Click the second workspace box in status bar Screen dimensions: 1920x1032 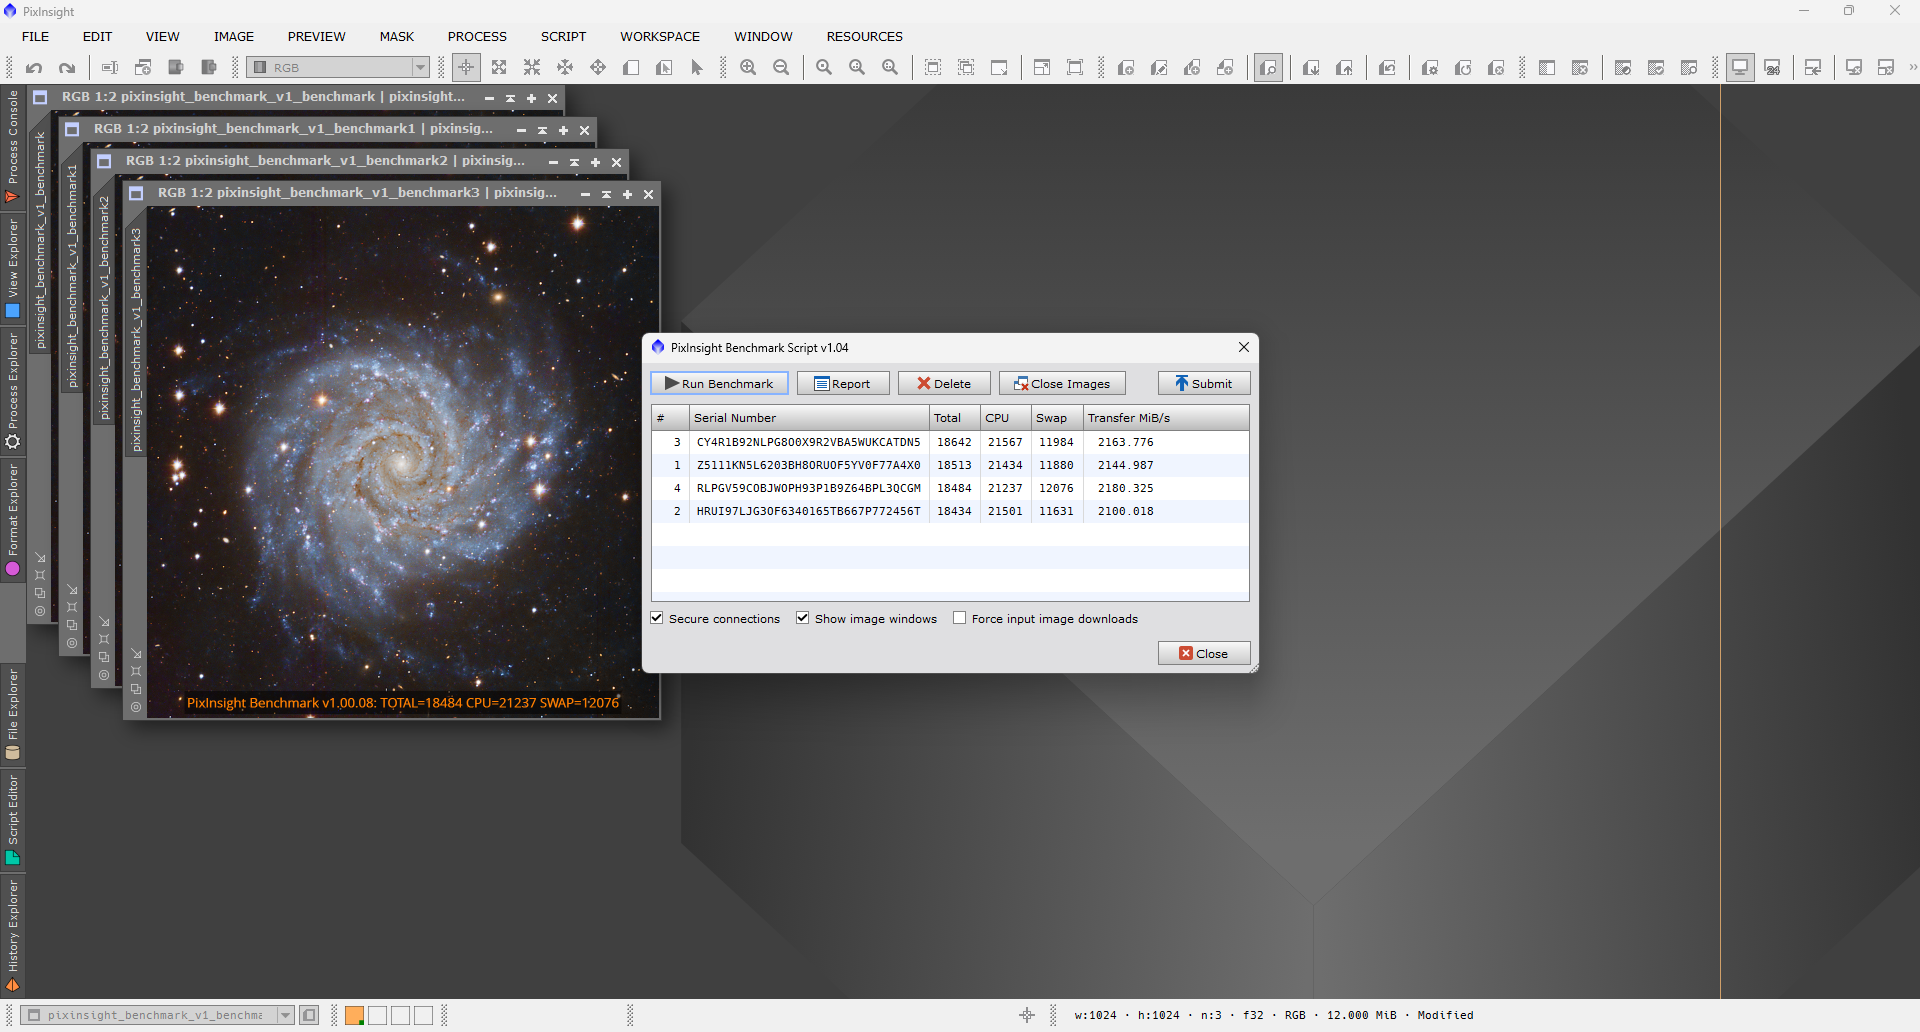377,1015
